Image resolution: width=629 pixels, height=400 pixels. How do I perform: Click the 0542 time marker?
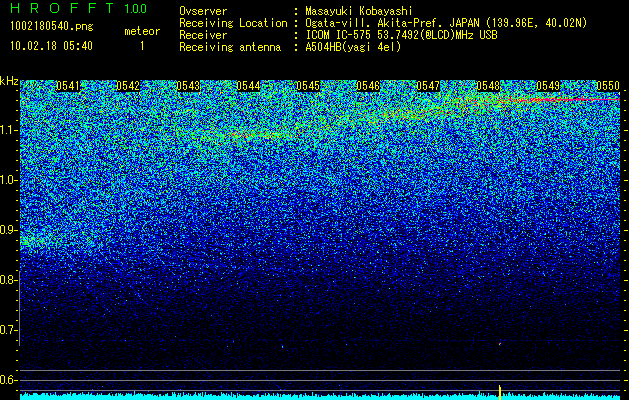pos(128,86)
